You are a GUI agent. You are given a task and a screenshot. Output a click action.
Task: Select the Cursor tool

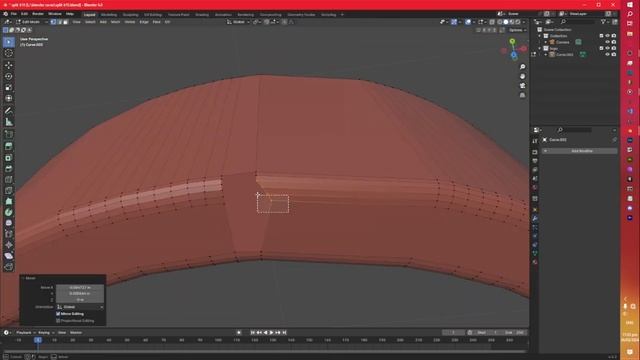(x=9, y=53)
